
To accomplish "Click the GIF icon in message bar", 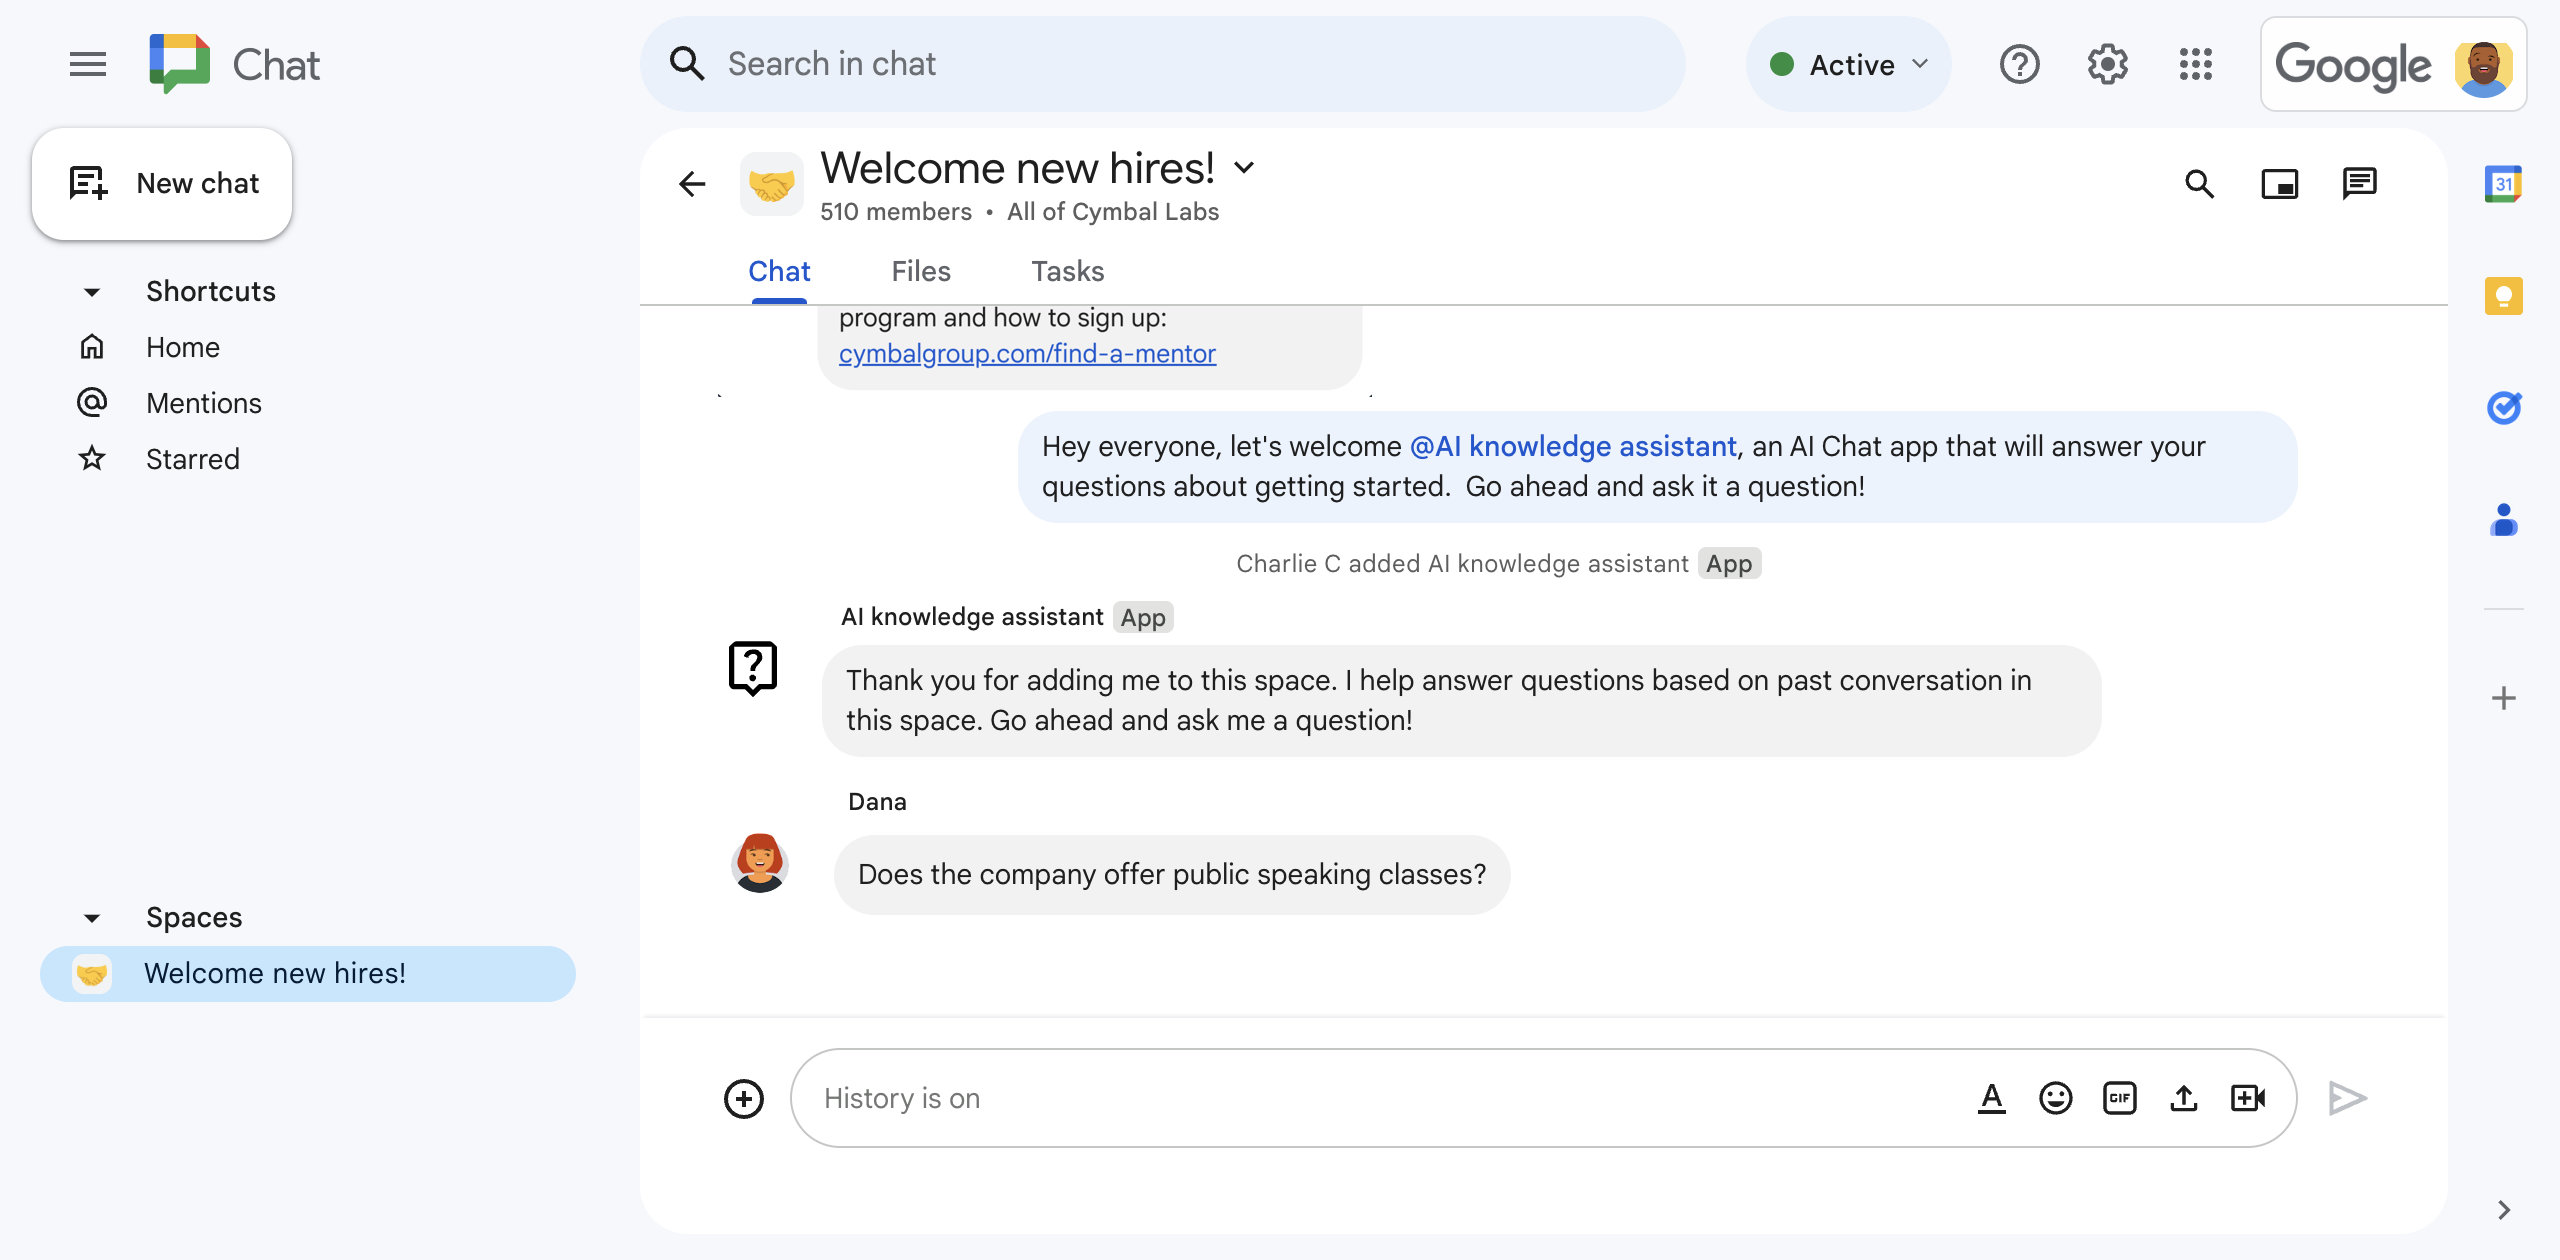I will point(2119,1097).
